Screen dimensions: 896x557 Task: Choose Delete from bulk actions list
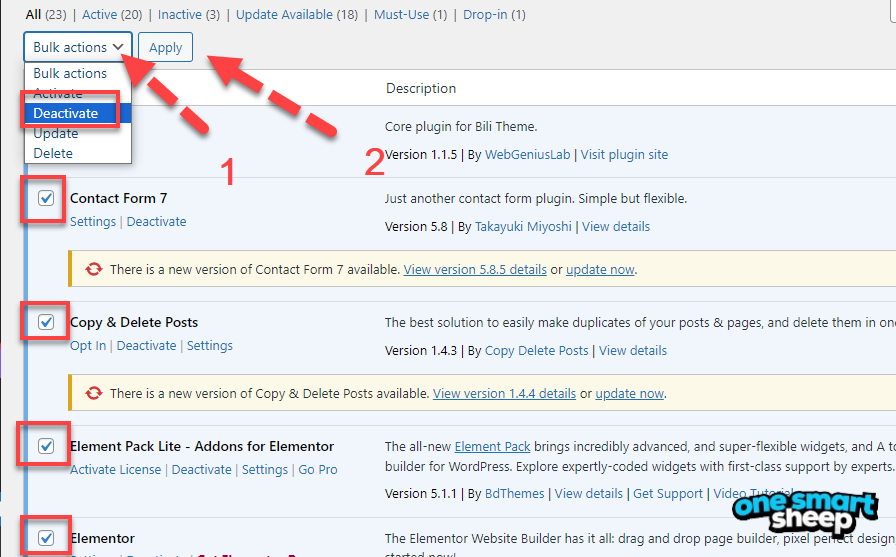click(78, 153)
